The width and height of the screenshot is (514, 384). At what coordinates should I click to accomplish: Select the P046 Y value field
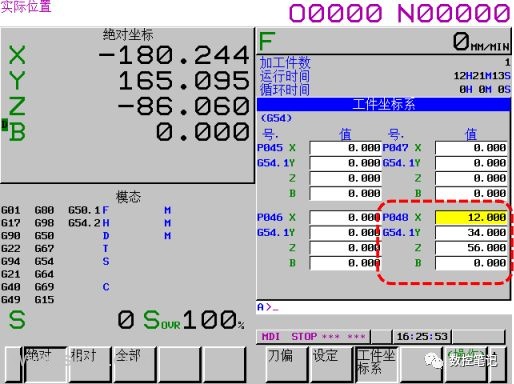(x=345, y=232)
